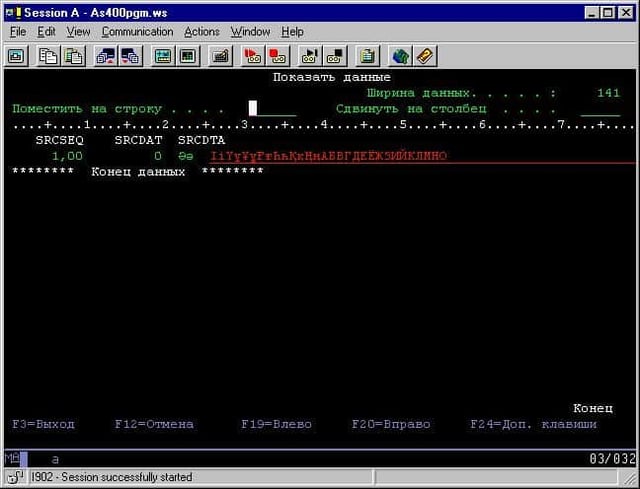This screenshot has height=489, width=640.
Task: Click the Session A title bar icon
Action: pyautogui.click(x=13, y=13)
